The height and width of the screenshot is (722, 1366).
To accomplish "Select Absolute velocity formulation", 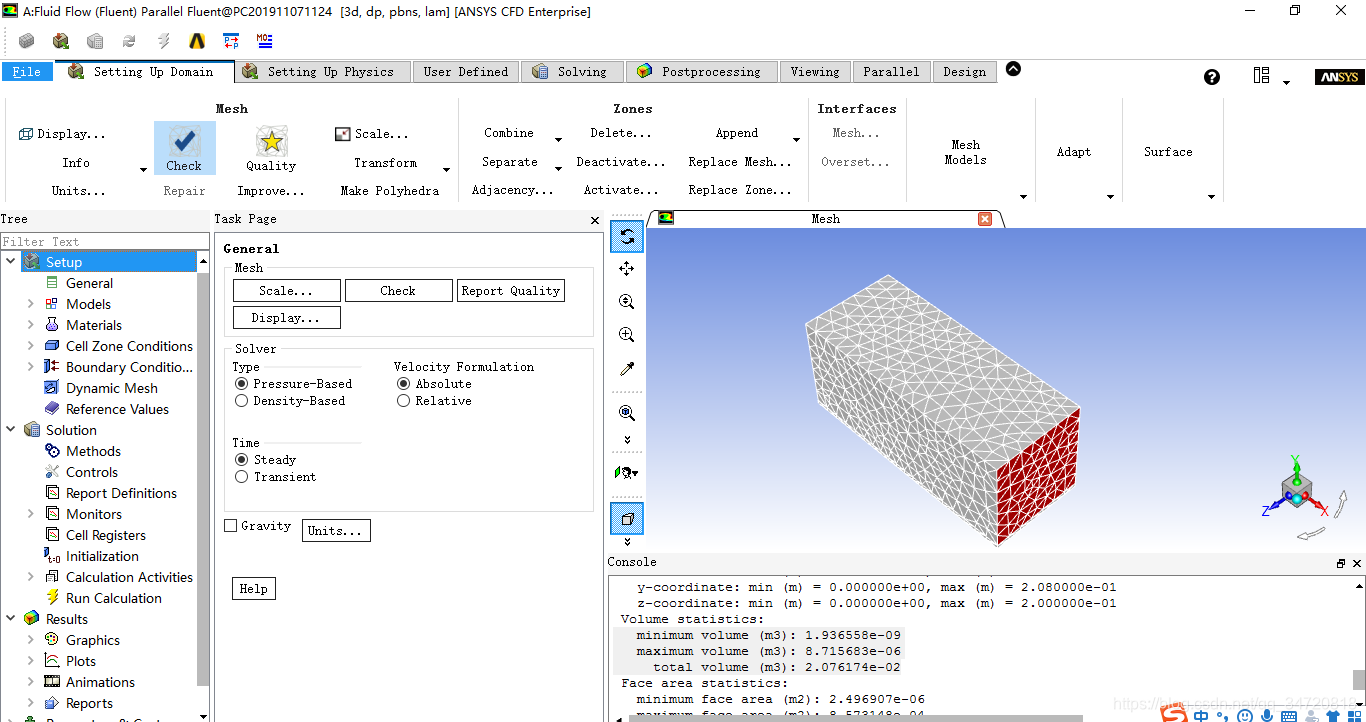I will [403, 384].
